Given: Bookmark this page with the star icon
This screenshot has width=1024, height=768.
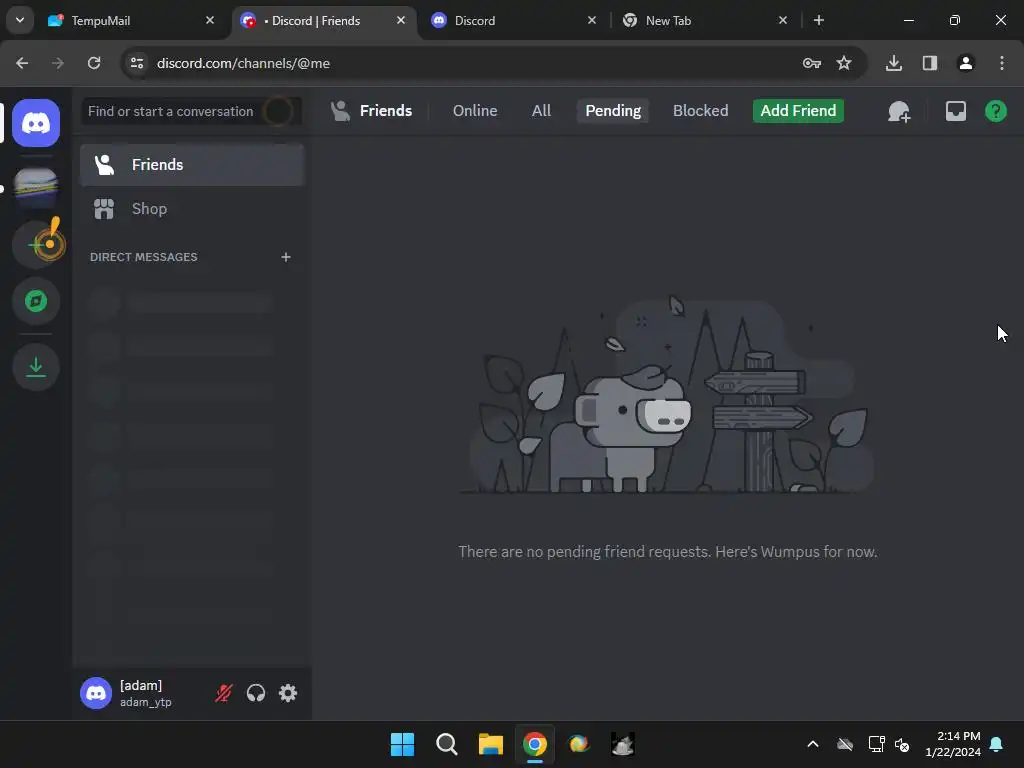Looking at the screenshot, I should [844, 63].
